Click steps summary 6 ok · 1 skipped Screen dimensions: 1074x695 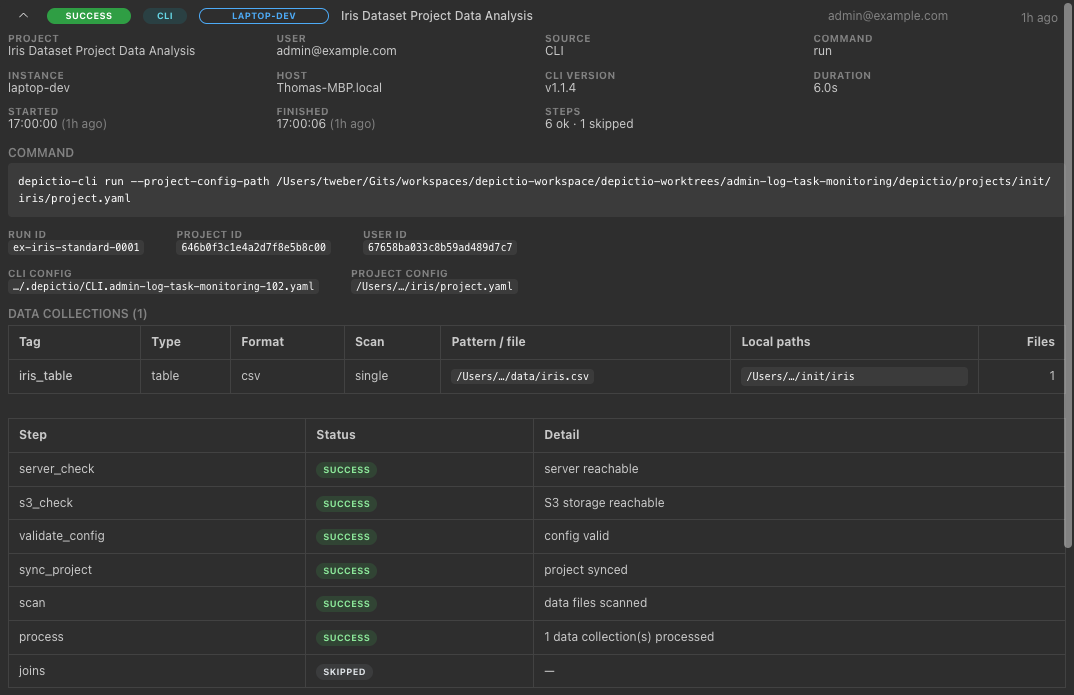tap(589, 124)
